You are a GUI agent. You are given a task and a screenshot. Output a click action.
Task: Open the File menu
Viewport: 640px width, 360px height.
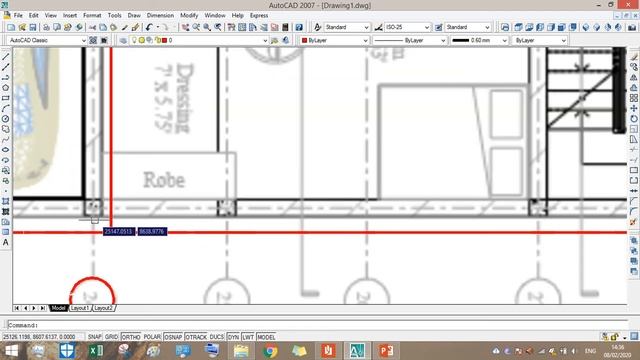[x=18, y=16]
